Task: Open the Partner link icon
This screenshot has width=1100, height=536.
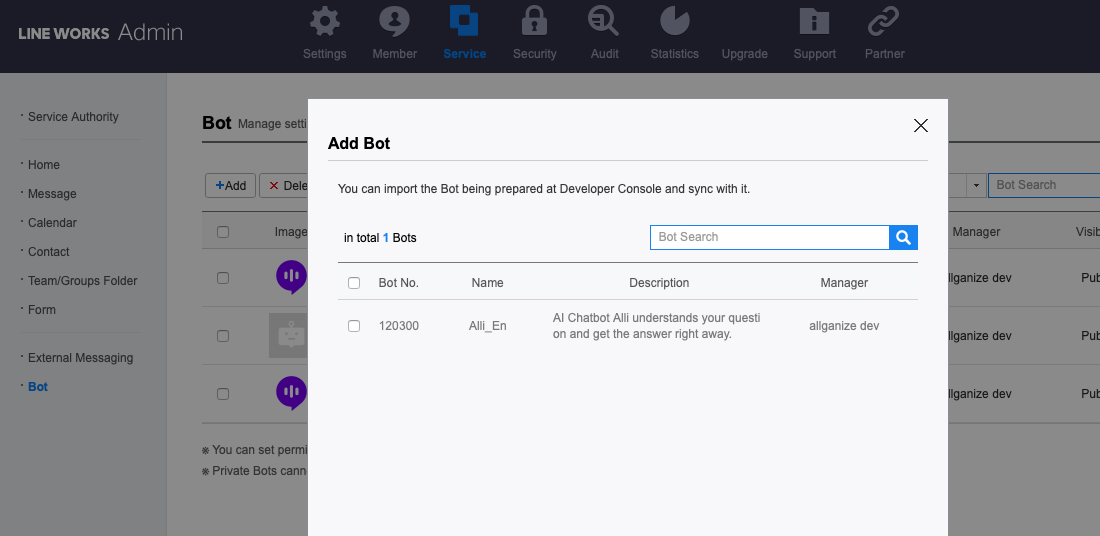Action: tap(884, 21)
